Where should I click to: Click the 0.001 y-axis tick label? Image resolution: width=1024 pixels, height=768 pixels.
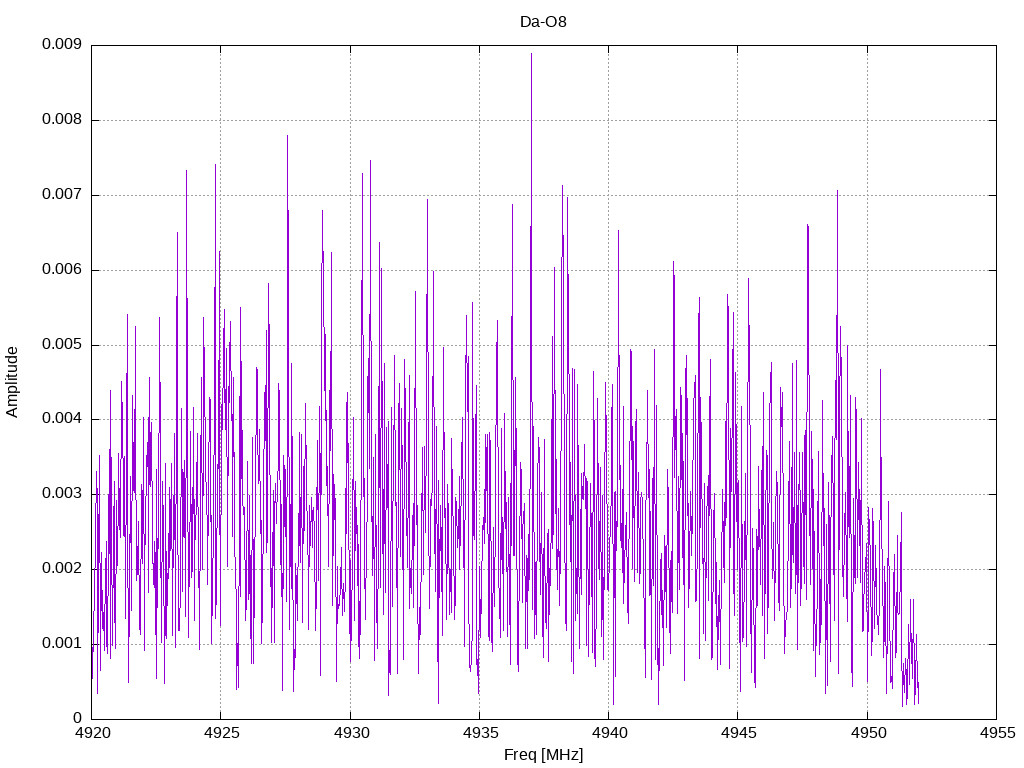[x=62, y=643]
